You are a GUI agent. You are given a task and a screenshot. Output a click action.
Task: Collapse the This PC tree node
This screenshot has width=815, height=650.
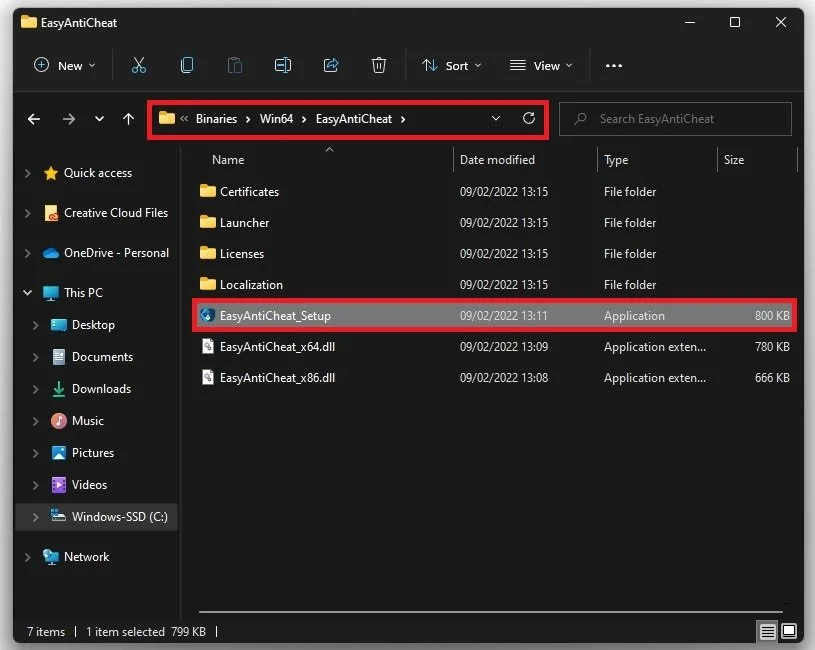point(28,293)
